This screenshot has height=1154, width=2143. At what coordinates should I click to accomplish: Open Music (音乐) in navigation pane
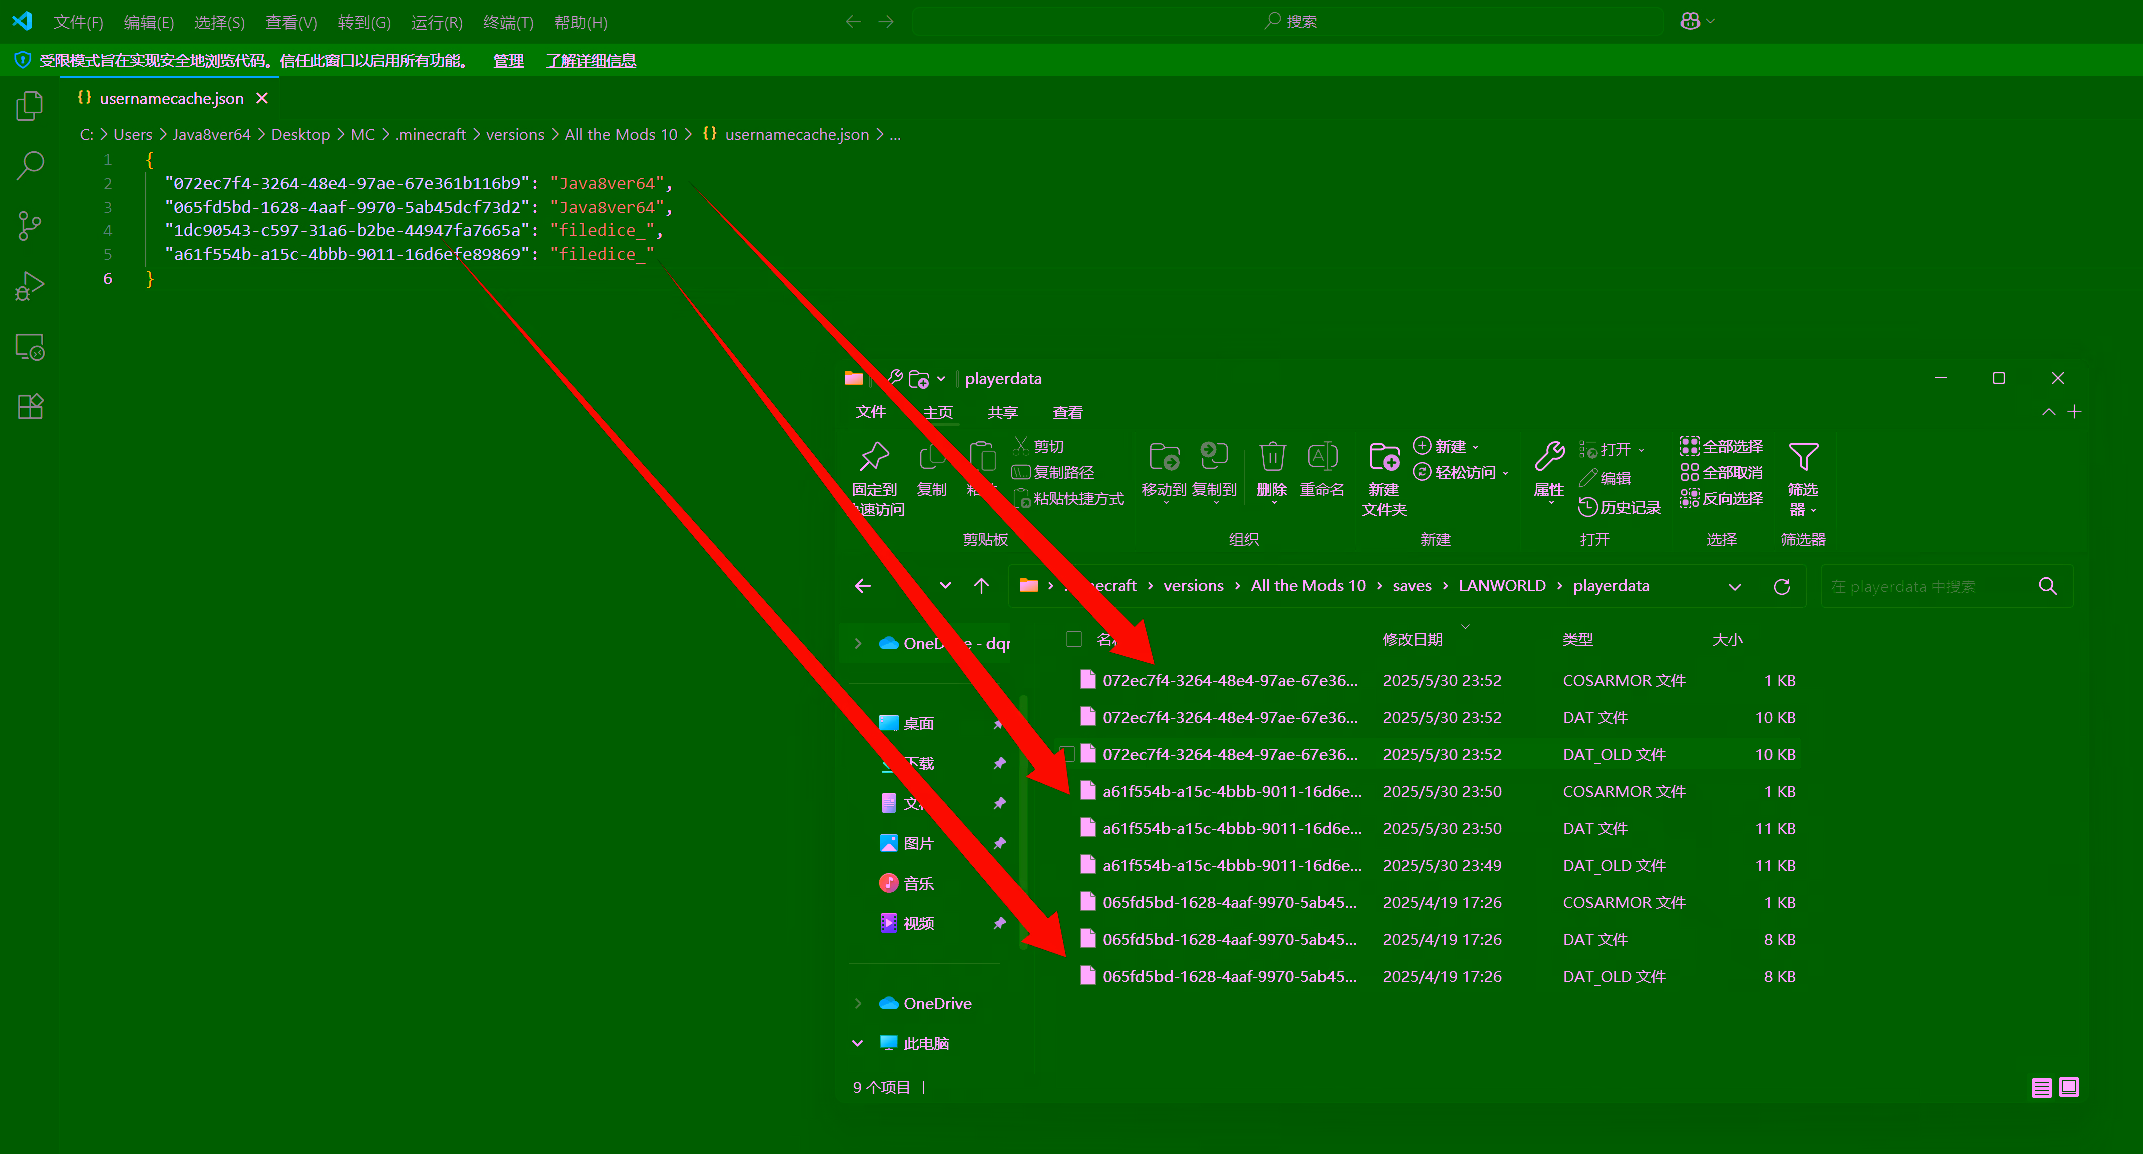pos(918,884)
